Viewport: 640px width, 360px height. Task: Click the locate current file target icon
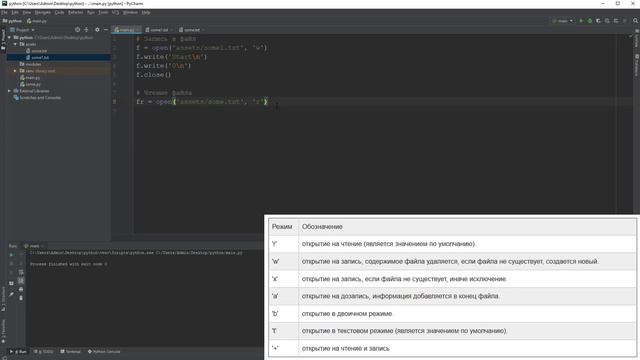(x=77, y=30)
